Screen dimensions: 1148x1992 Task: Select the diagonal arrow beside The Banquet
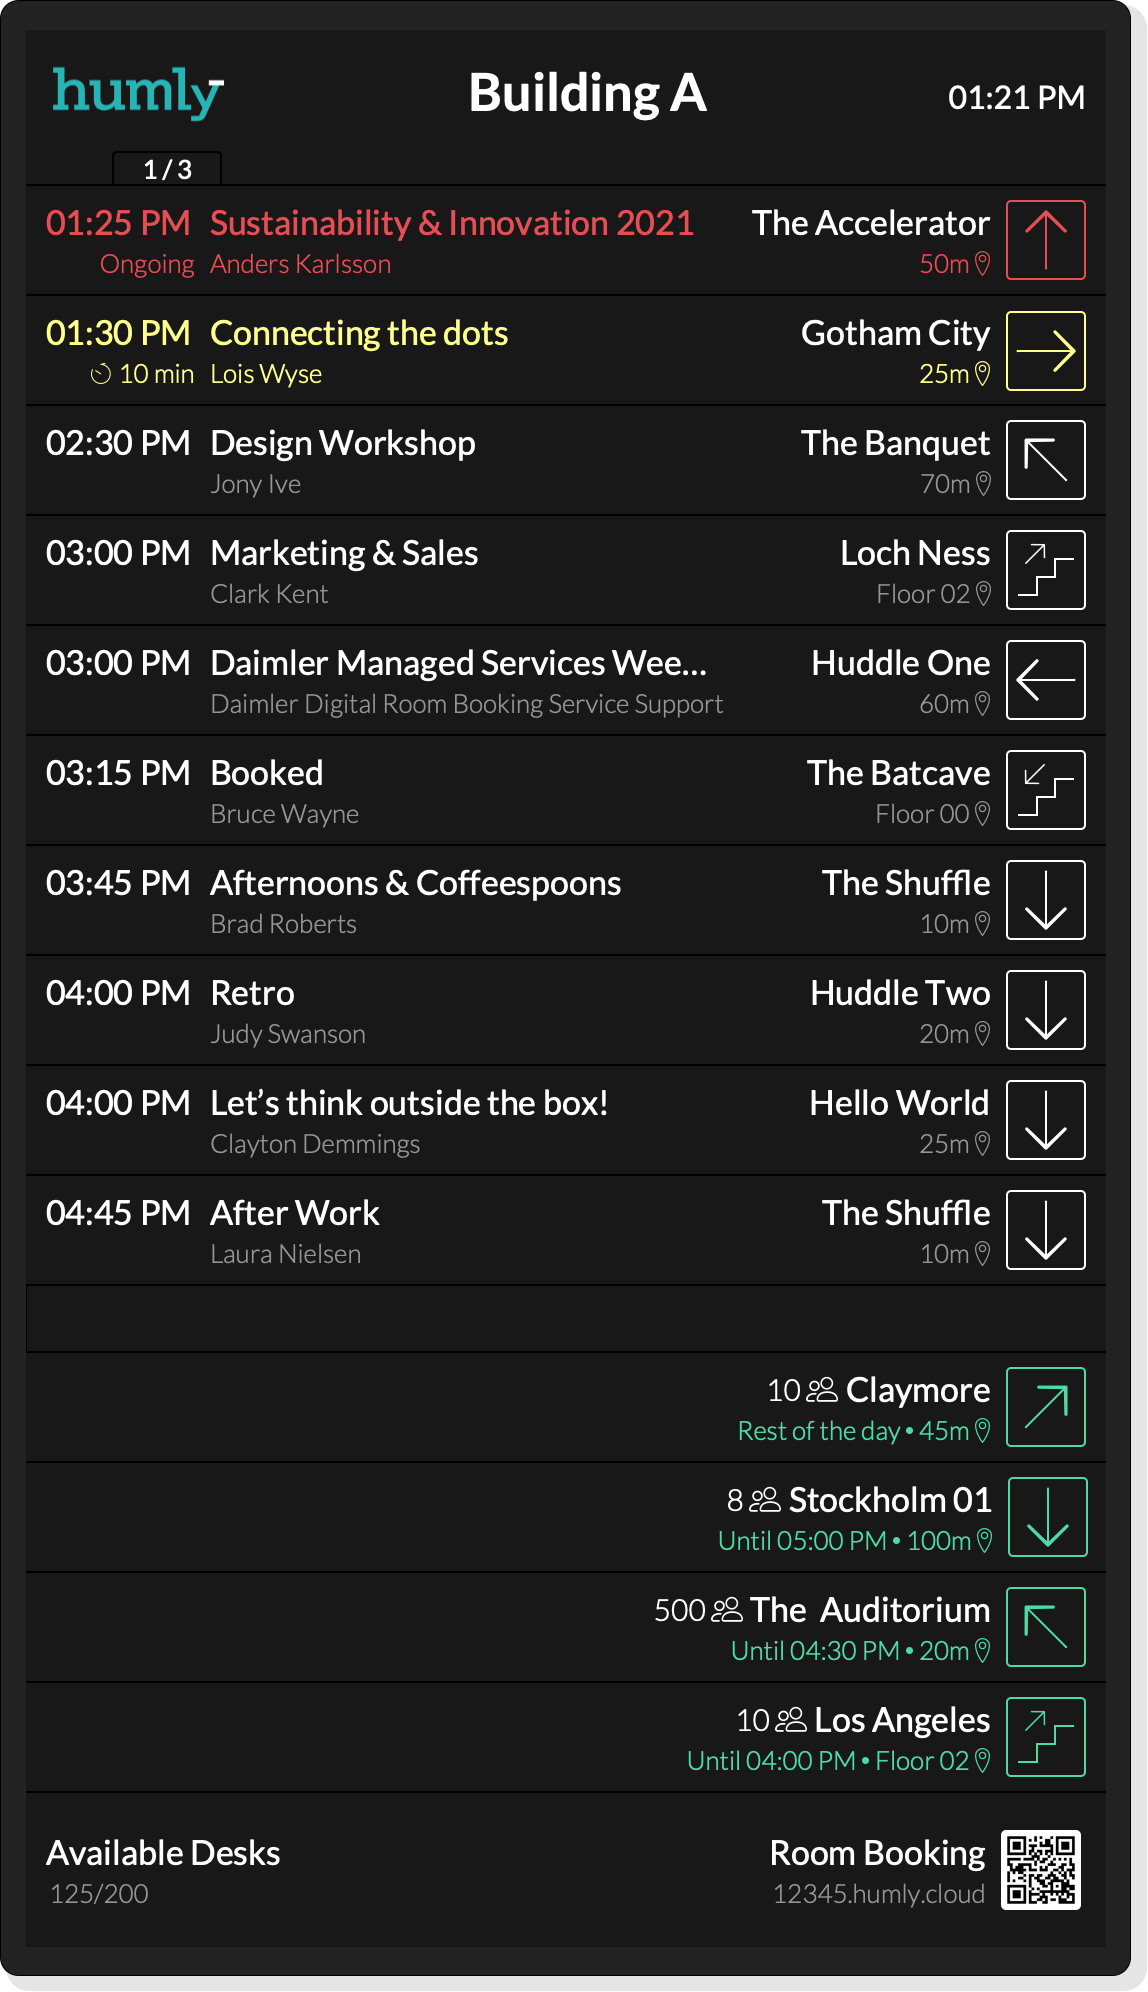[1045, 460]
